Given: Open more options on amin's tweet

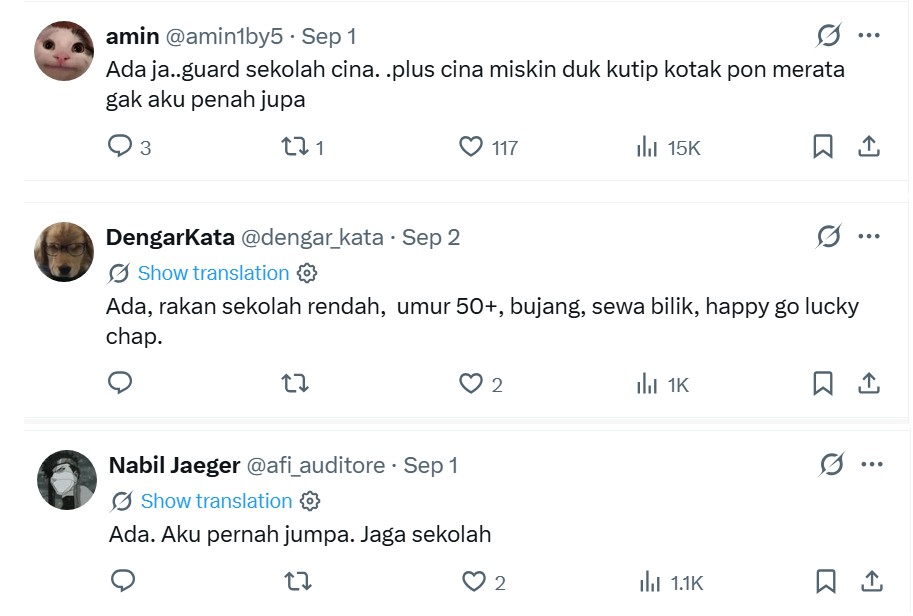Looking at the screenshot, I should (869, 36).
